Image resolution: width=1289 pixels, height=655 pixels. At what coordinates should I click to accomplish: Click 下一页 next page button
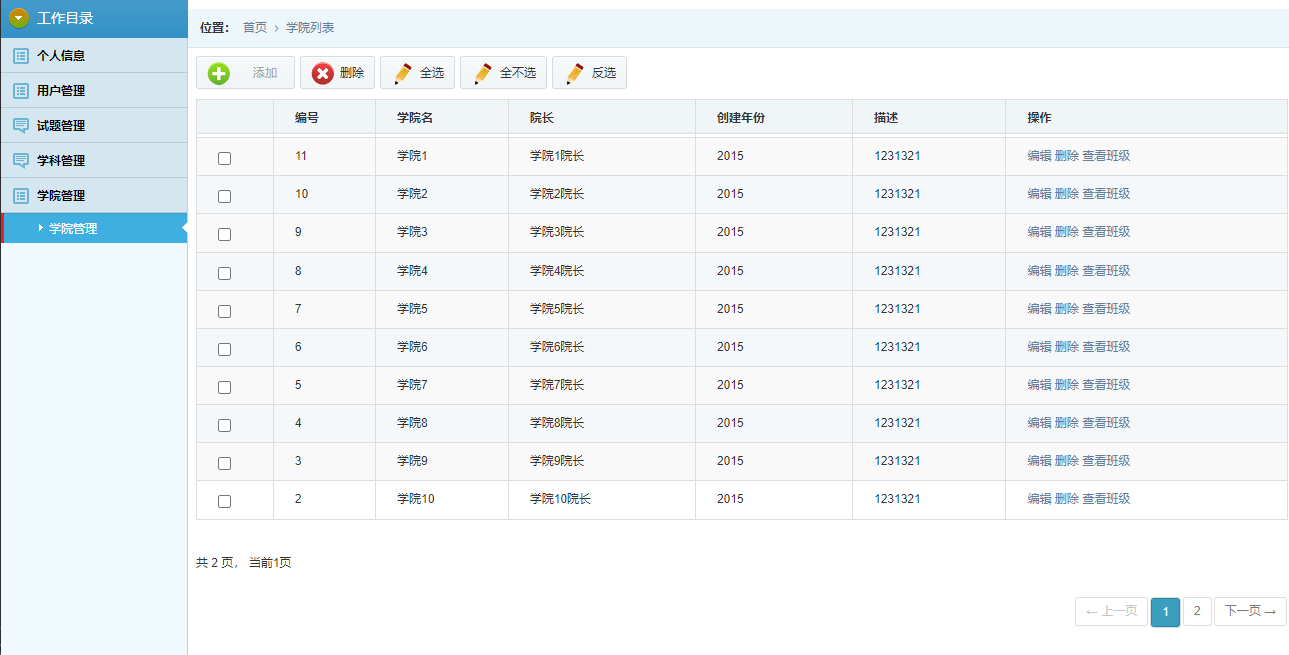coord(1250,612)
